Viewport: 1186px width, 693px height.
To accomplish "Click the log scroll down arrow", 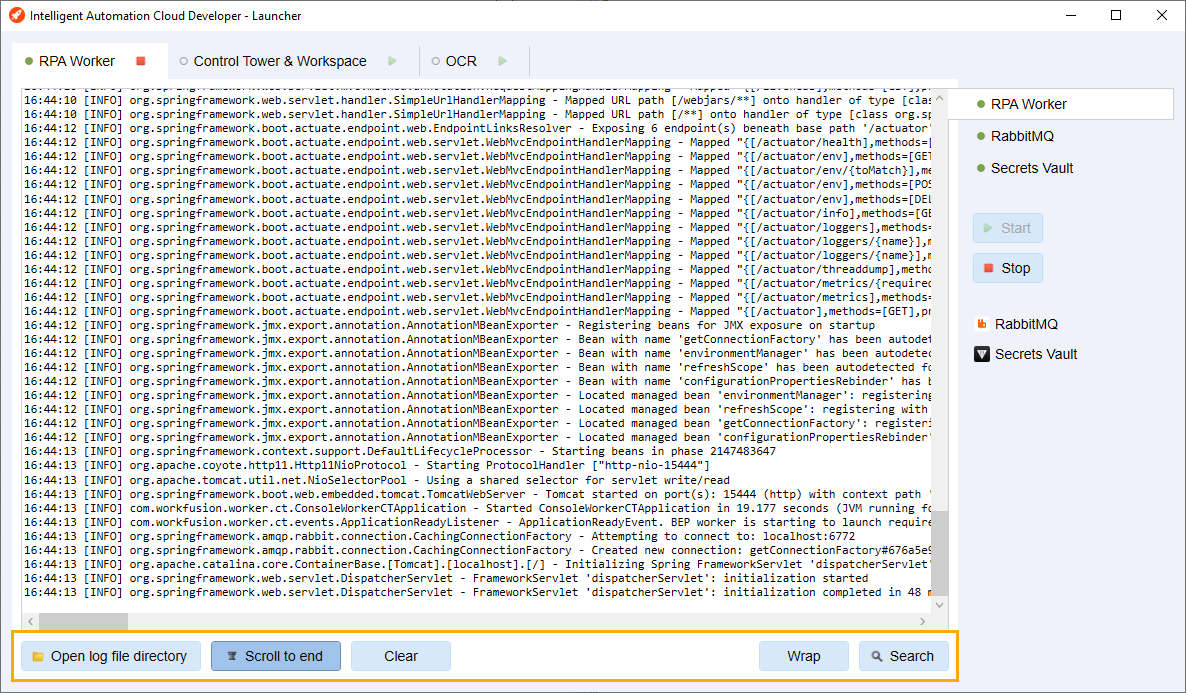I will point(939,604).
